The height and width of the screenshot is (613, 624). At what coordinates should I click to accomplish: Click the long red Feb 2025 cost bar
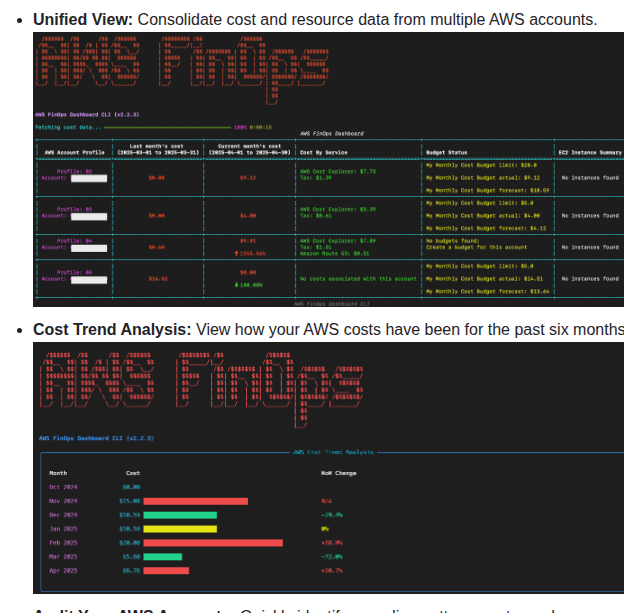click(x=213, y=543)
